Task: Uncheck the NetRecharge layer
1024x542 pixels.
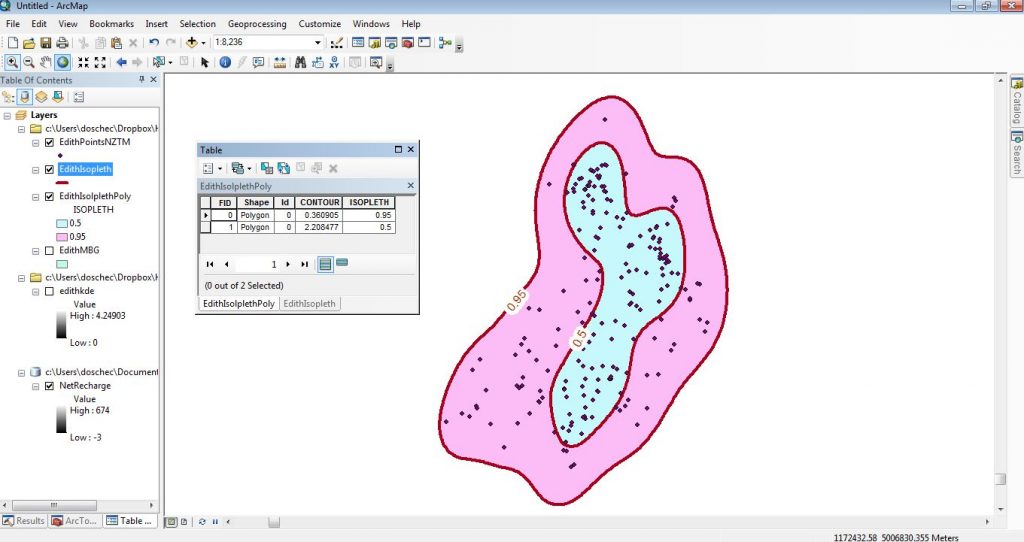Action: (49, 386)
